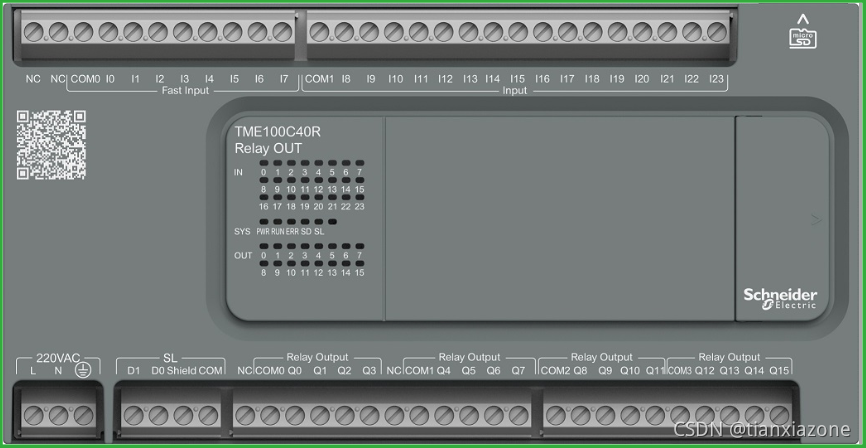This screenshot has width=866, height=448.
Task: Click the screw terminal below Q5
Action: pos(469,415)
